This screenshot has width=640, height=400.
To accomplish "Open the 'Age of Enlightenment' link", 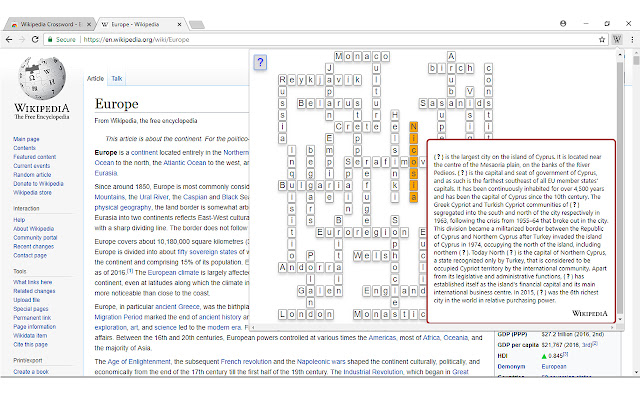I will pyautogui.click(x=139, y=362).
